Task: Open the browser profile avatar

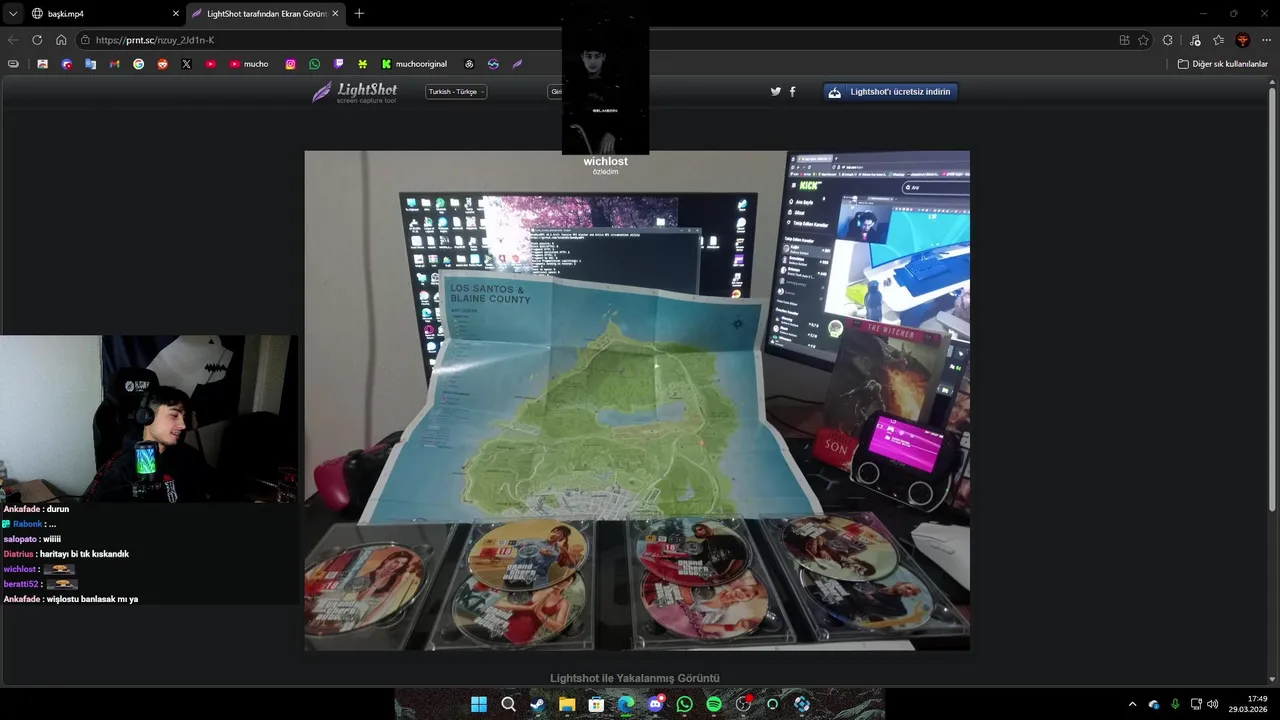Action: [1243, 40]
